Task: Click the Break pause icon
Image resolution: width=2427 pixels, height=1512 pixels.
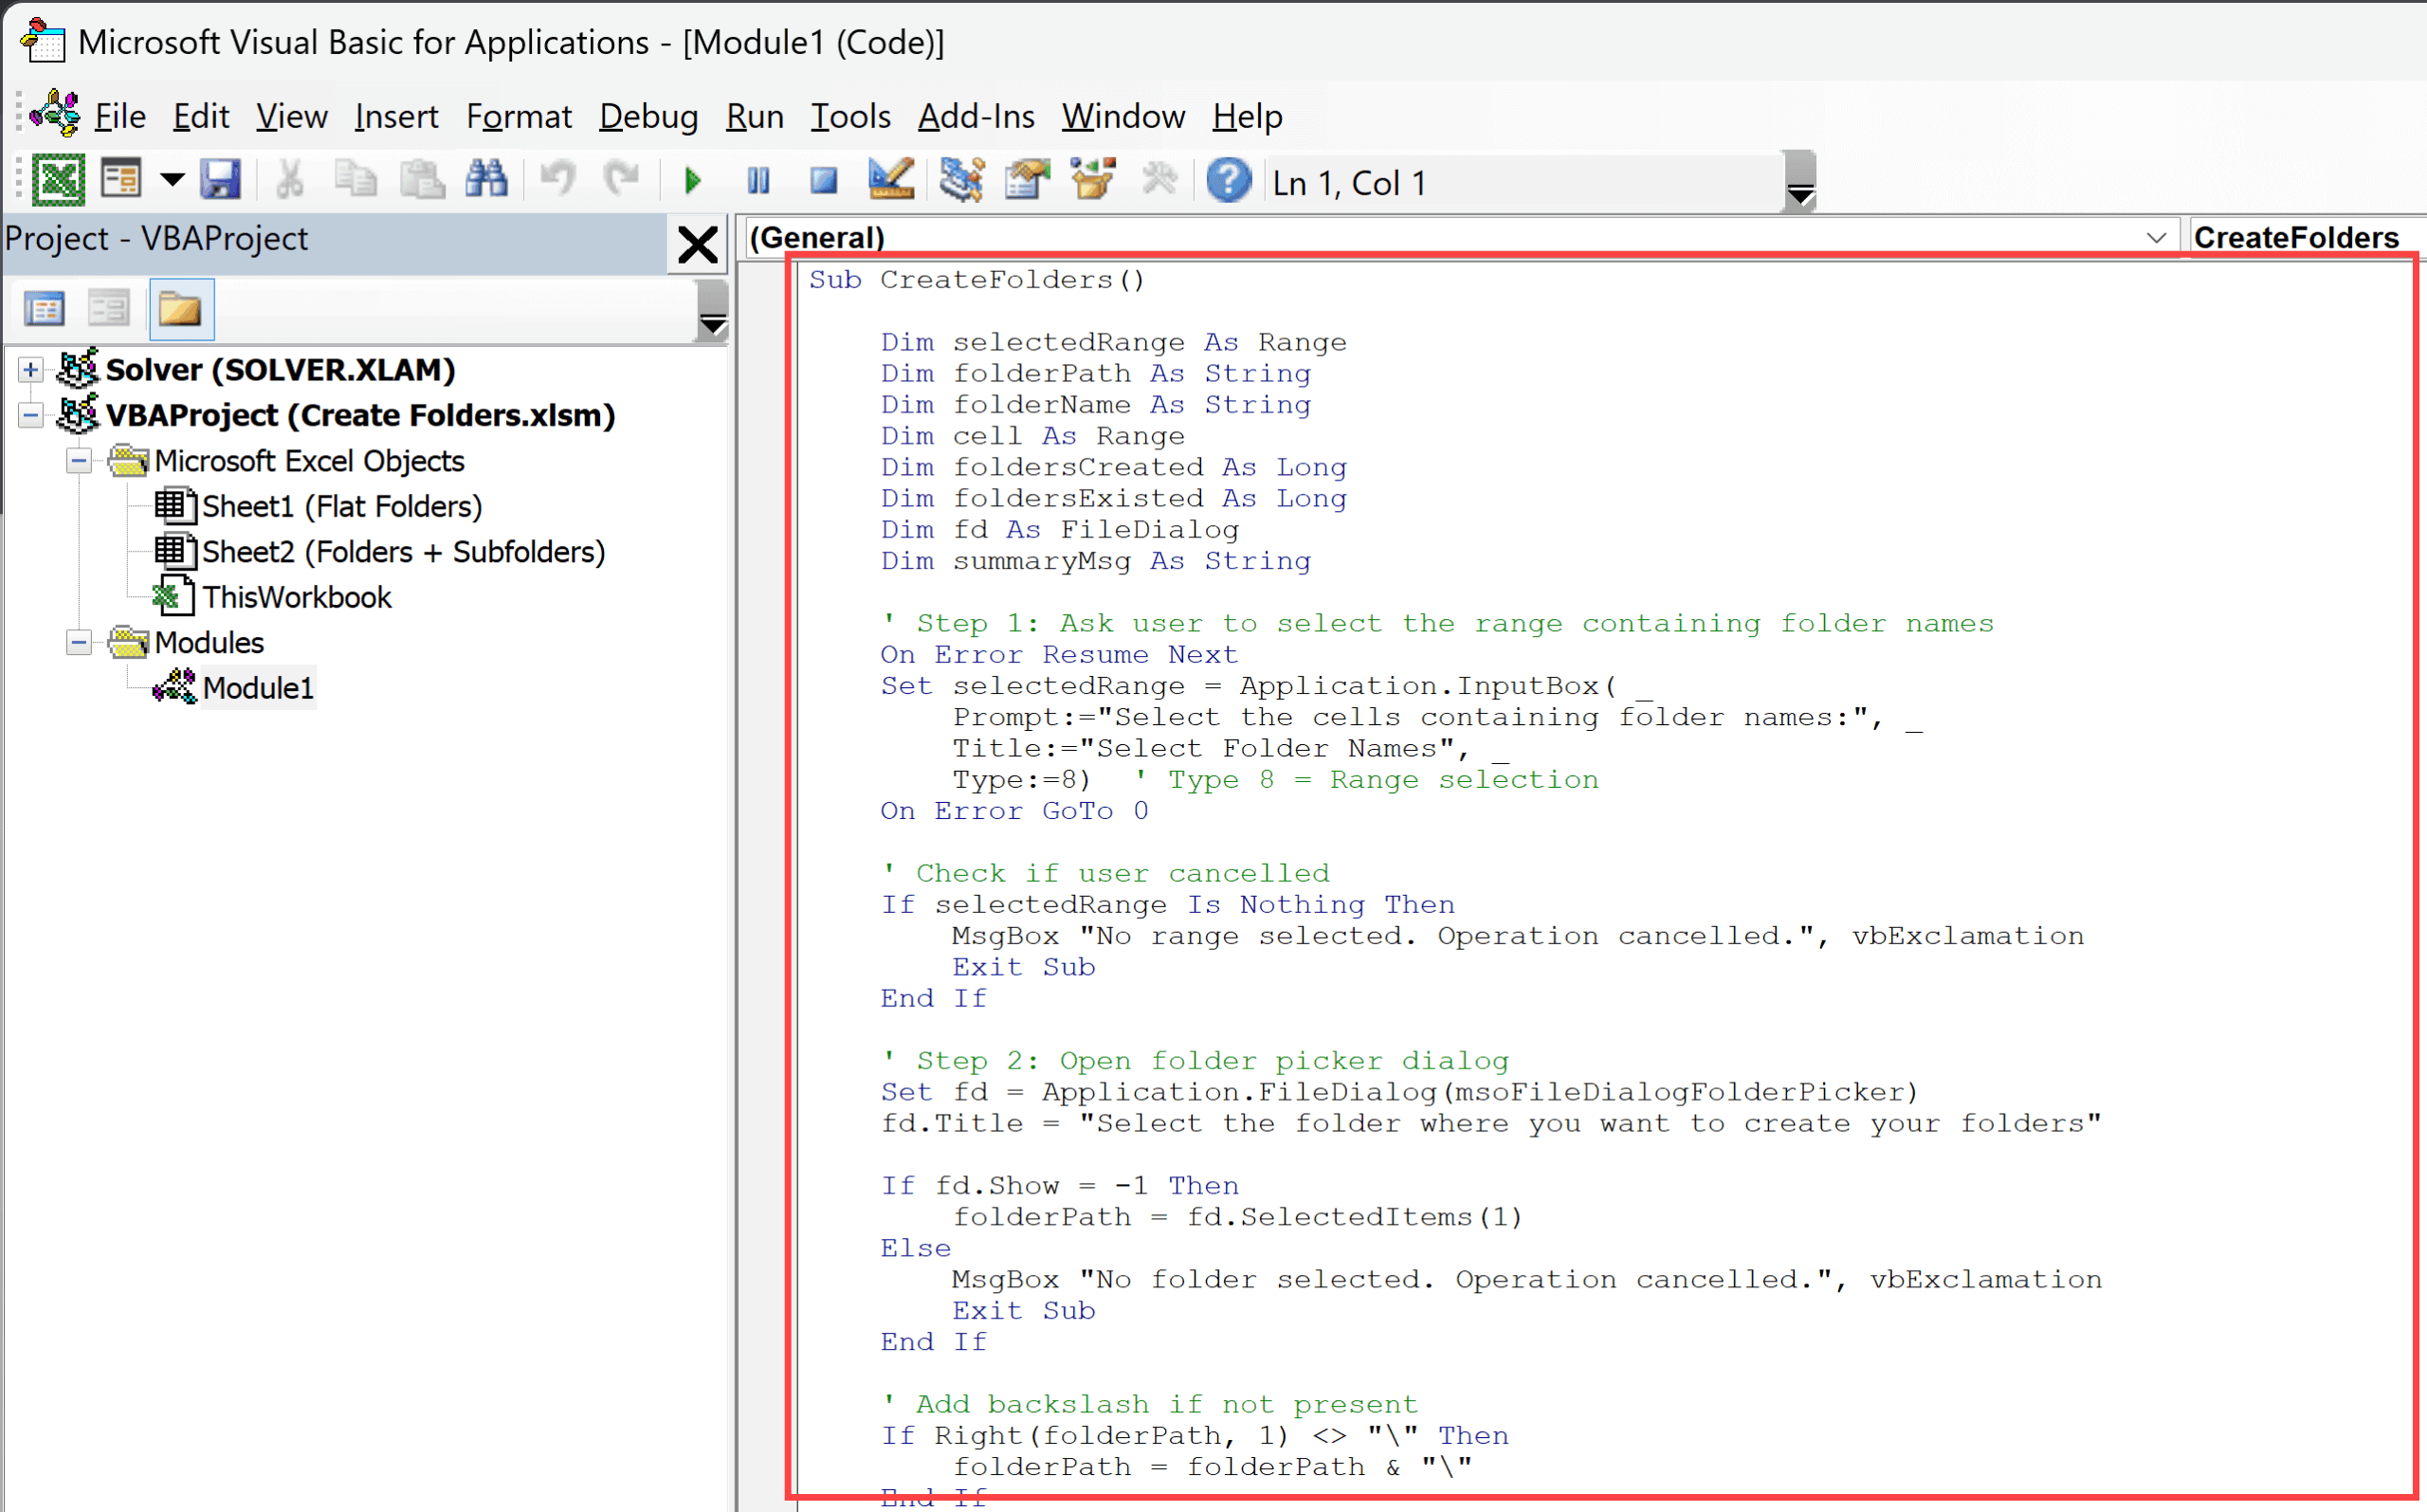Action: (759, 181)
